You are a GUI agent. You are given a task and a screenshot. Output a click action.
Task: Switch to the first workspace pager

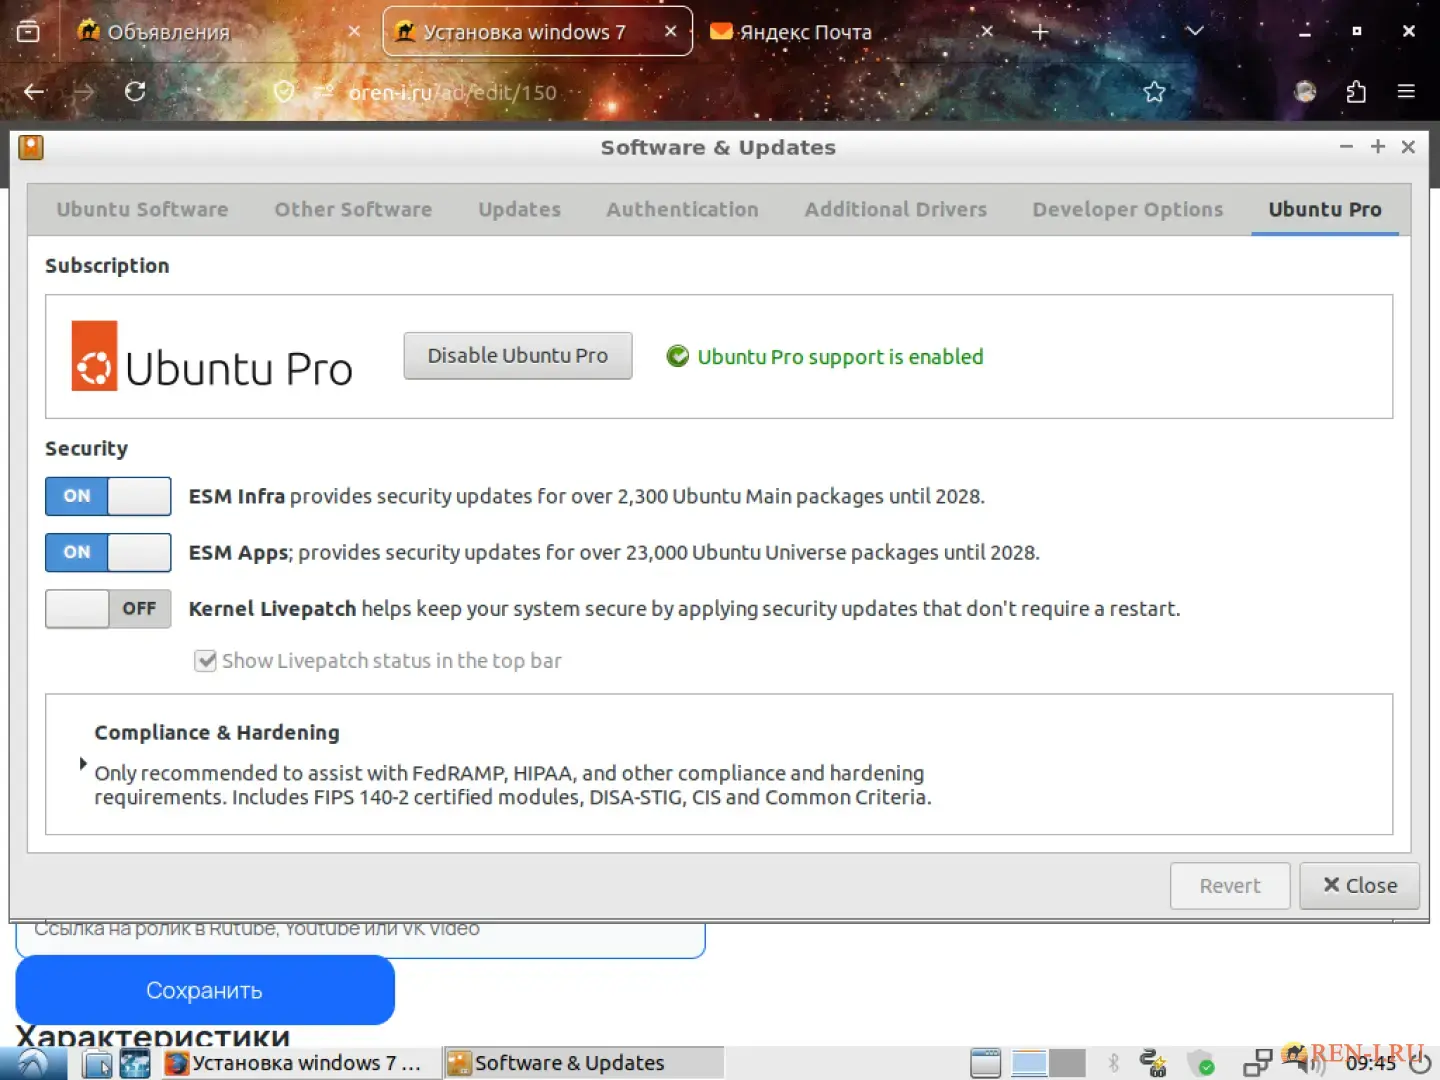[1029, 1063]
